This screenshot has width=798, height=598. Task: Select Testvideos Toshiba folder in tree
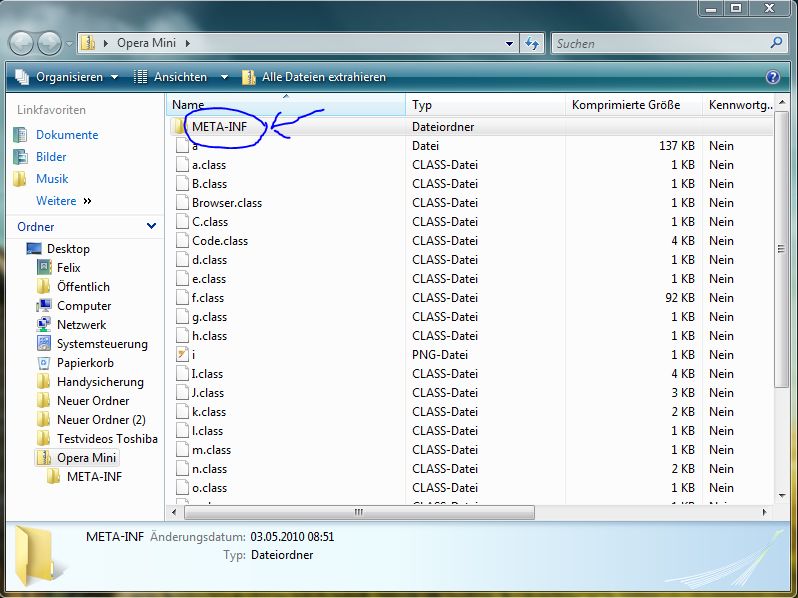(107, 439)
